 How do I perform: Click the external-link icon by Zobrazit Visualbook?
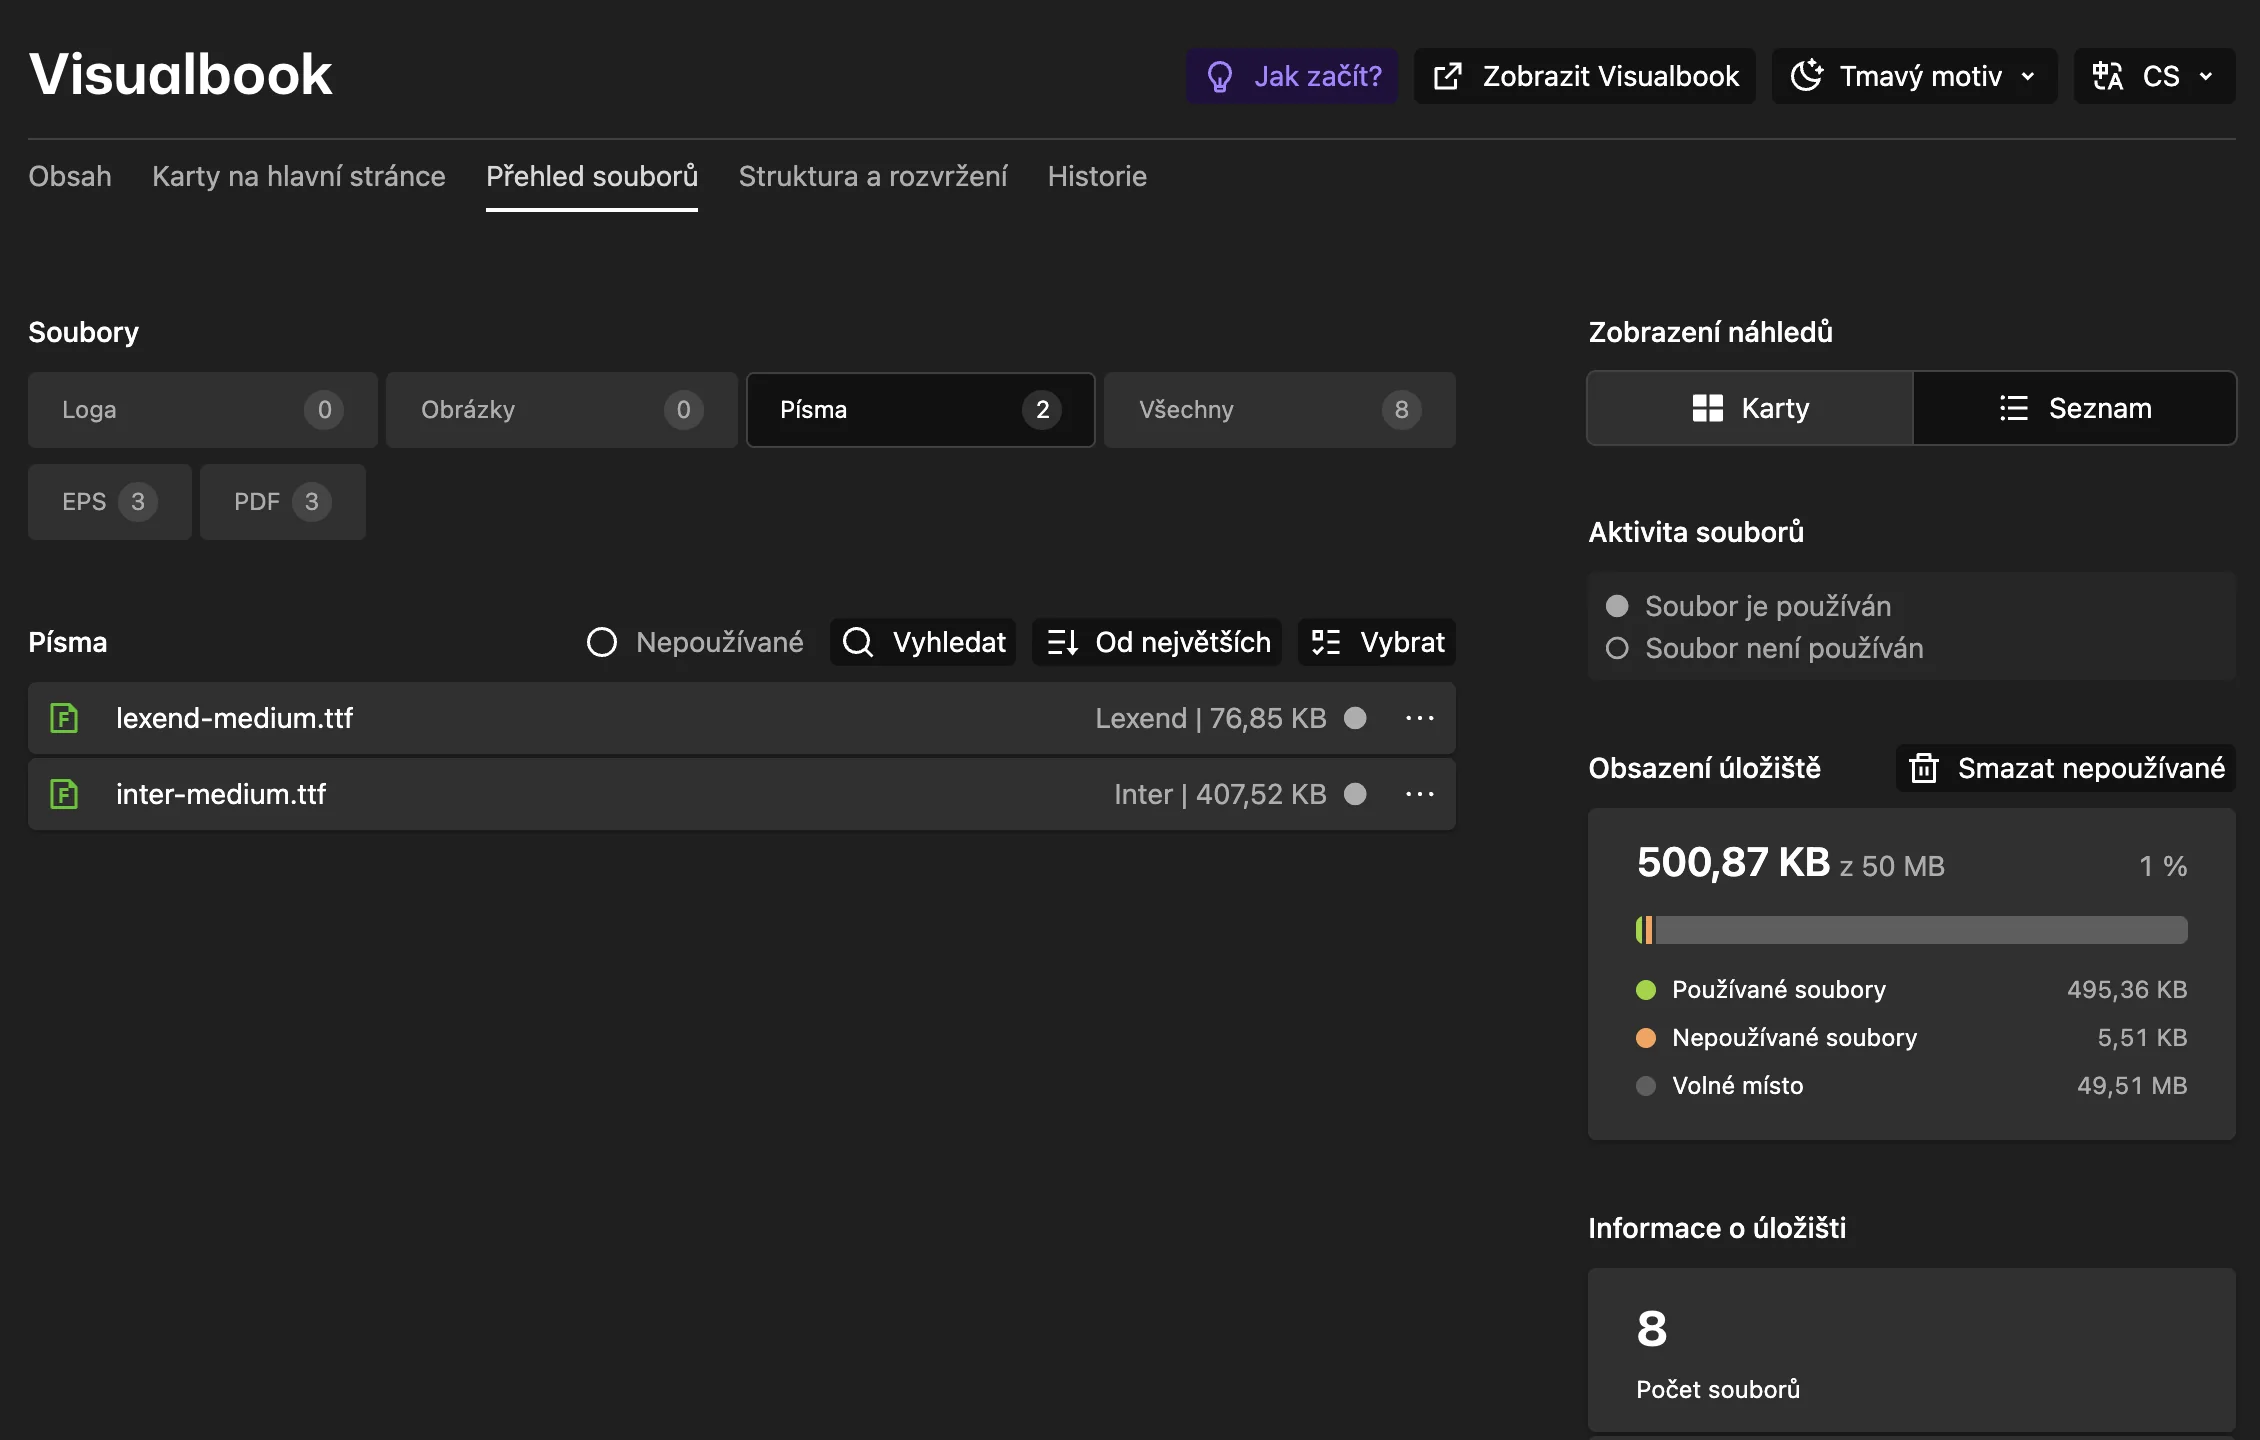pos(1448,76)
